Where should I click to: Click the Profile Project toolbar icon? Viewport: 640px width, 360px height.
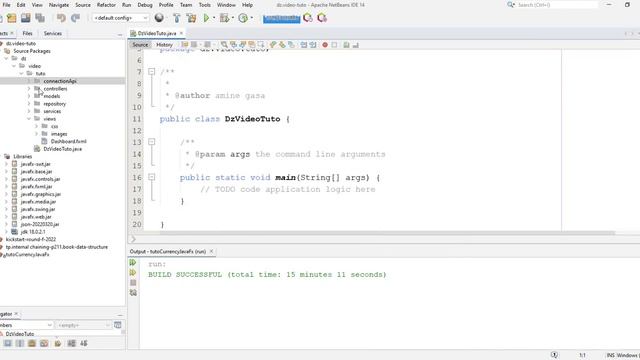tap(243, 18)
